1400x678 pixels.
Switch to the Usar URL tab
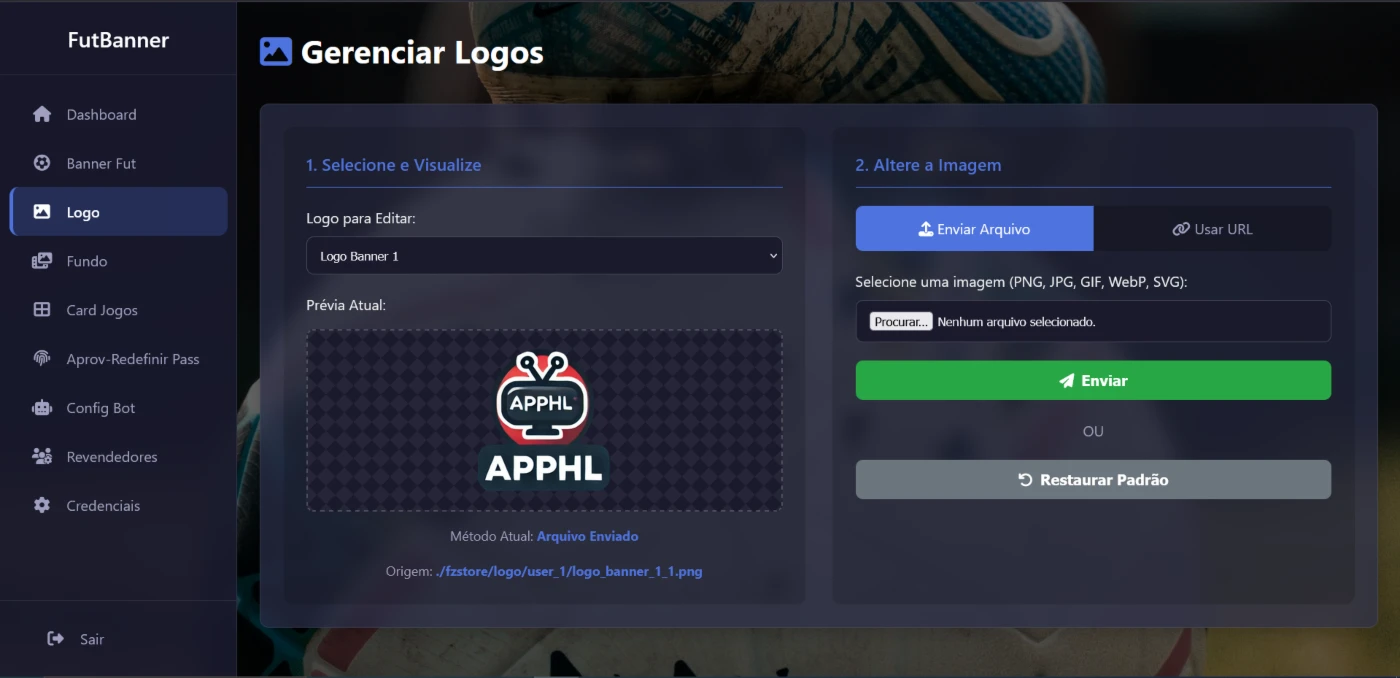(1212, 229)
